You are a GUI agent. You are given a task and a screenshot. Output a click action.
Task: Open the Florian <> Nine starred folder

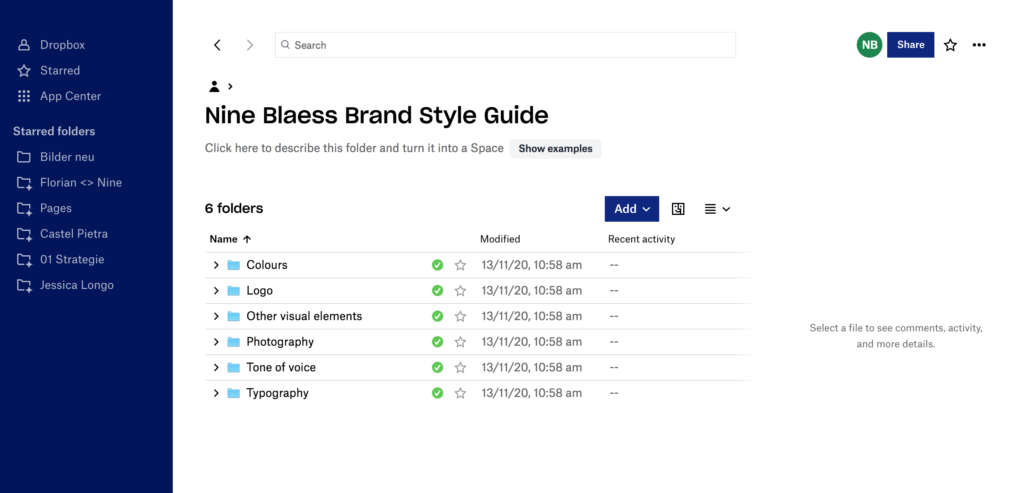pos(69,182)
